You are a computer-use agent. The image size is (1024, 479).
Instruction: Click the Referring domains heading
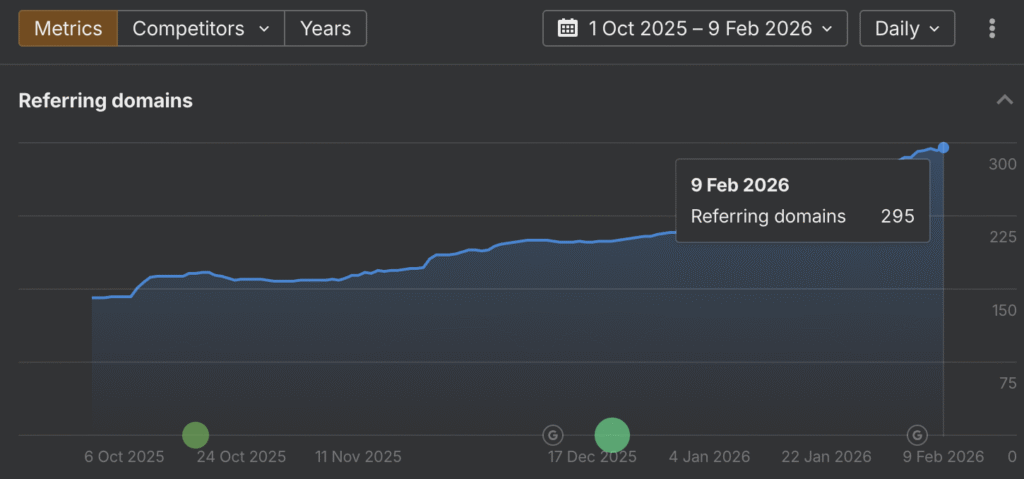point(105,100)
